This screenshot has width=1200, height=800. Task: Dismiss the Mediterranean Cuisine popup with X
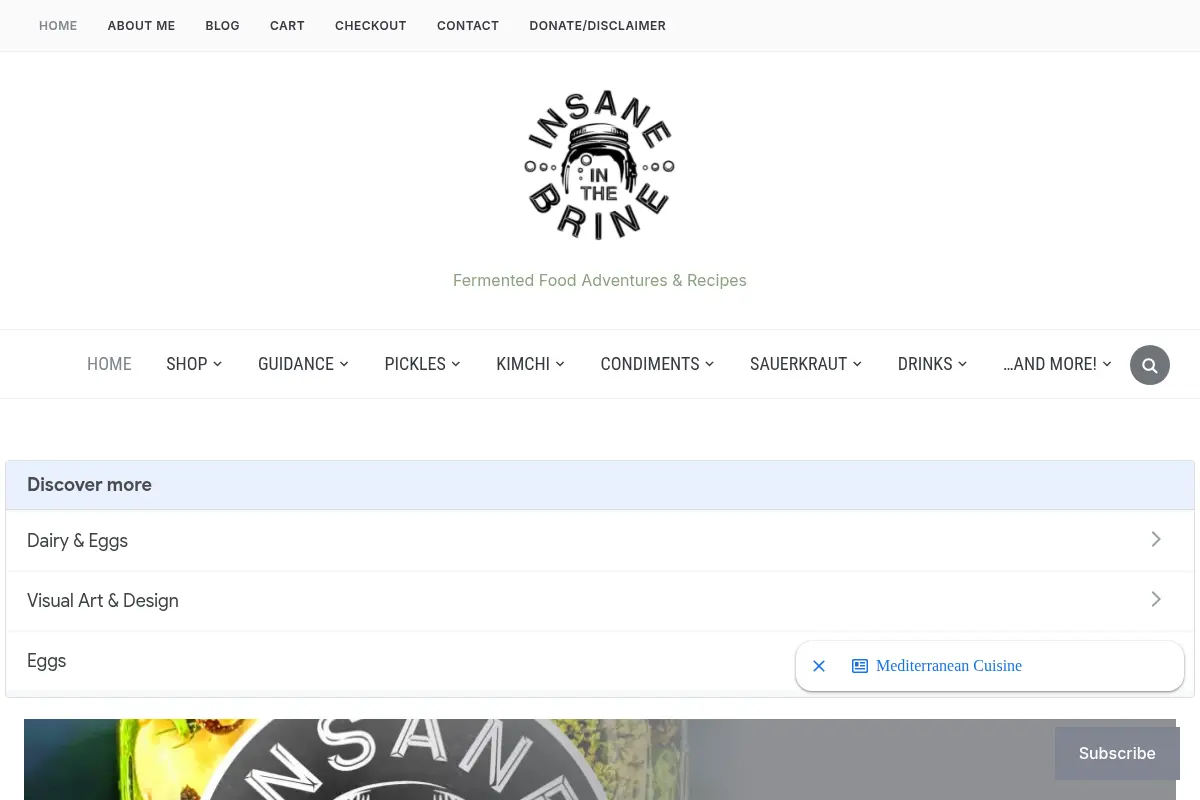(x=819, y=666)
